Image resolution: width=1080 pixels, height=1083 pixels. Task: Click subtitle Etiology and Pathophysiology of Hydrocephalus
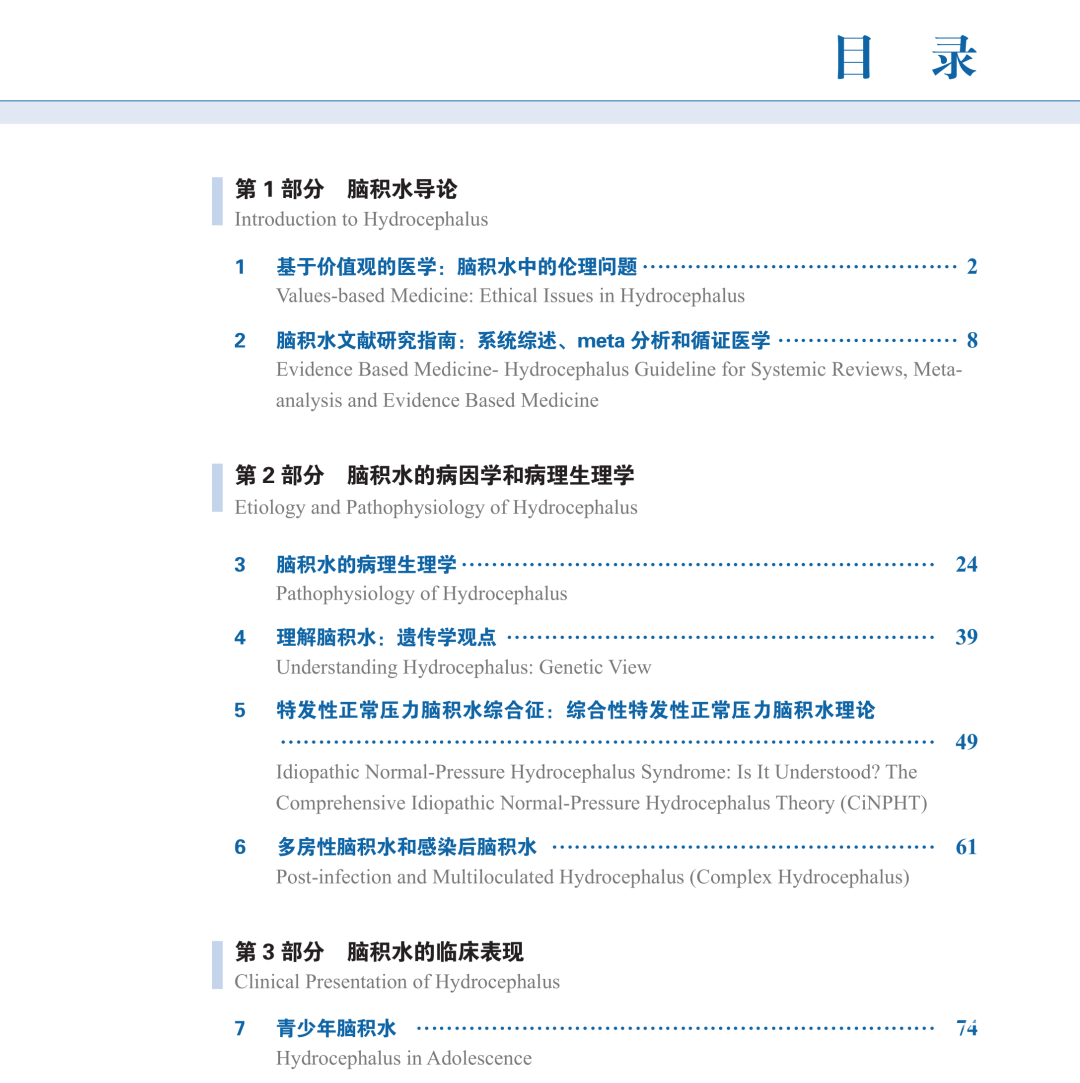coord(436,508)
